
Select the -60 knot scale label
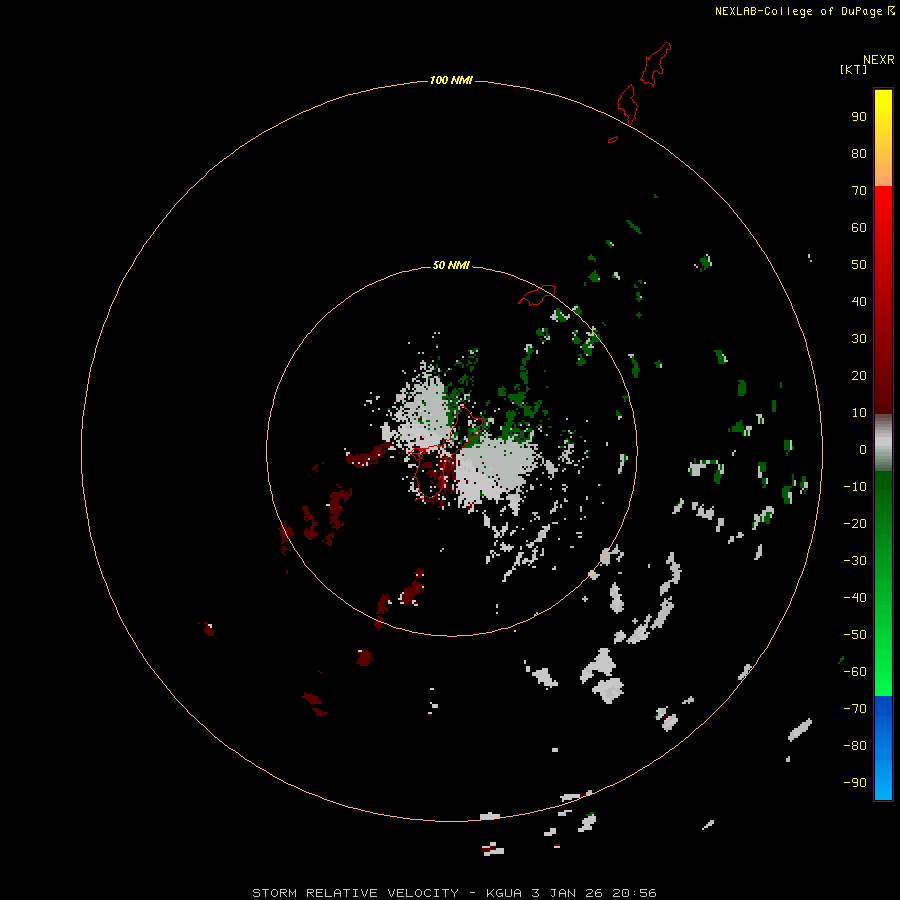tap(855, 672)
